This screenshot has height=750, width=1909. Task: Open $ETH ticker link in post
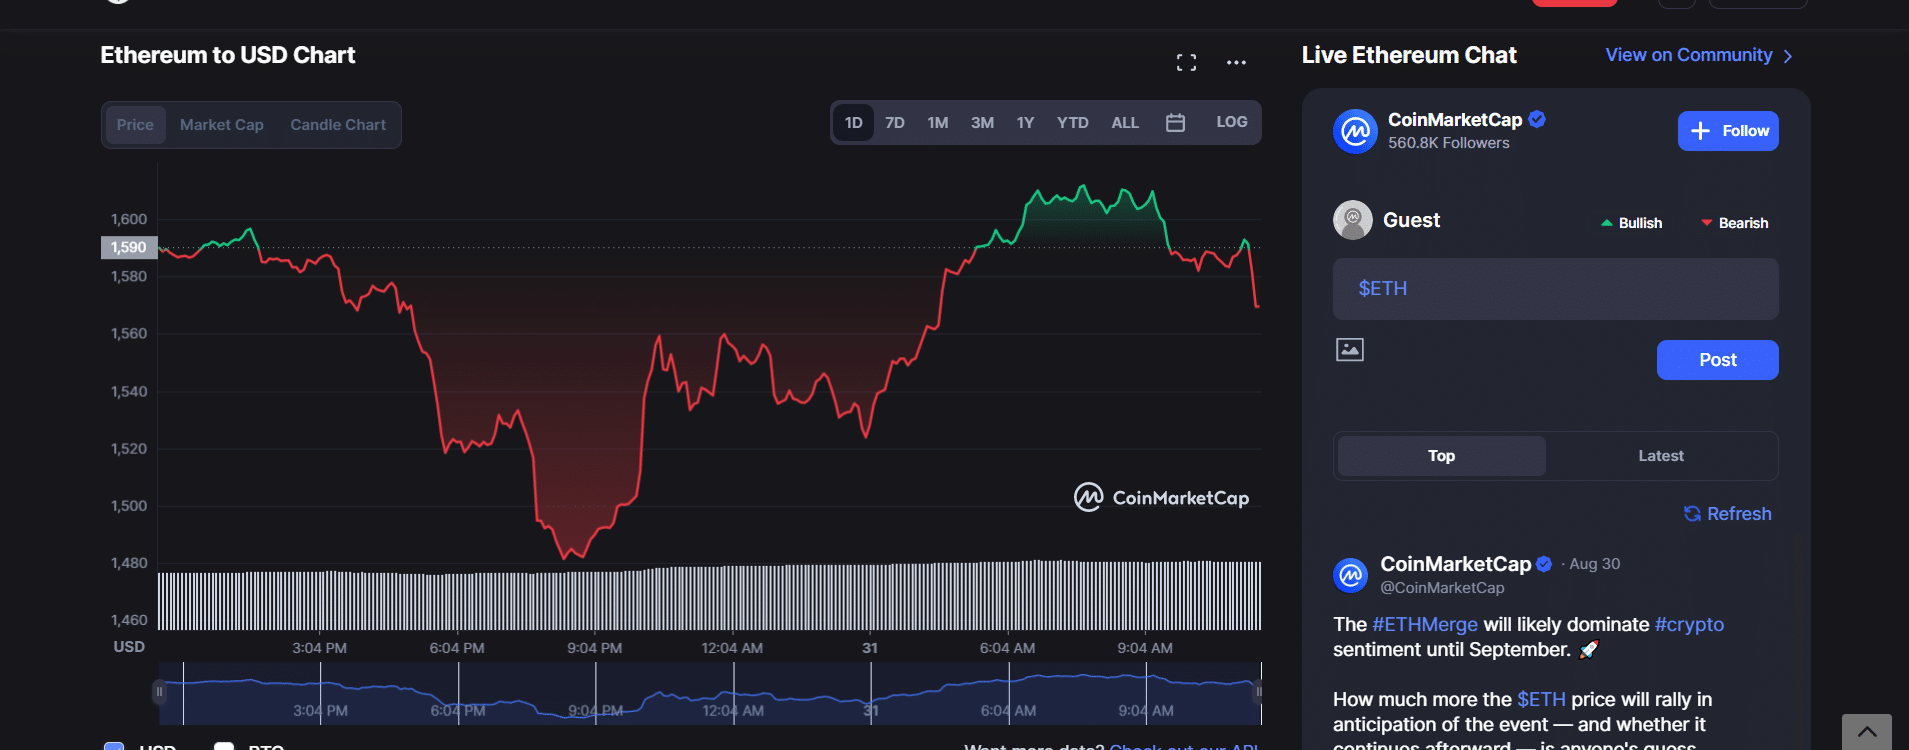point(1541,700)
